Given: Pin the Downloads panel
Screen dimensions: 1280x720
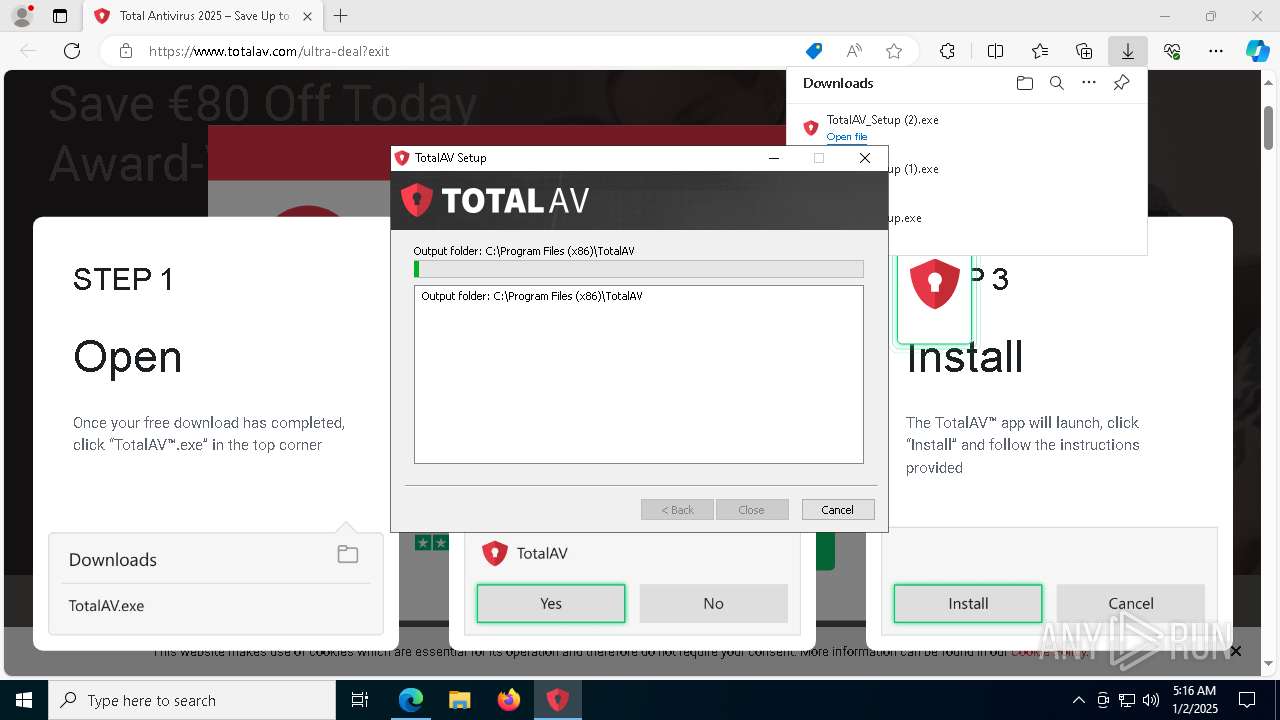Looking at the screenshot, I should 1121,83.
